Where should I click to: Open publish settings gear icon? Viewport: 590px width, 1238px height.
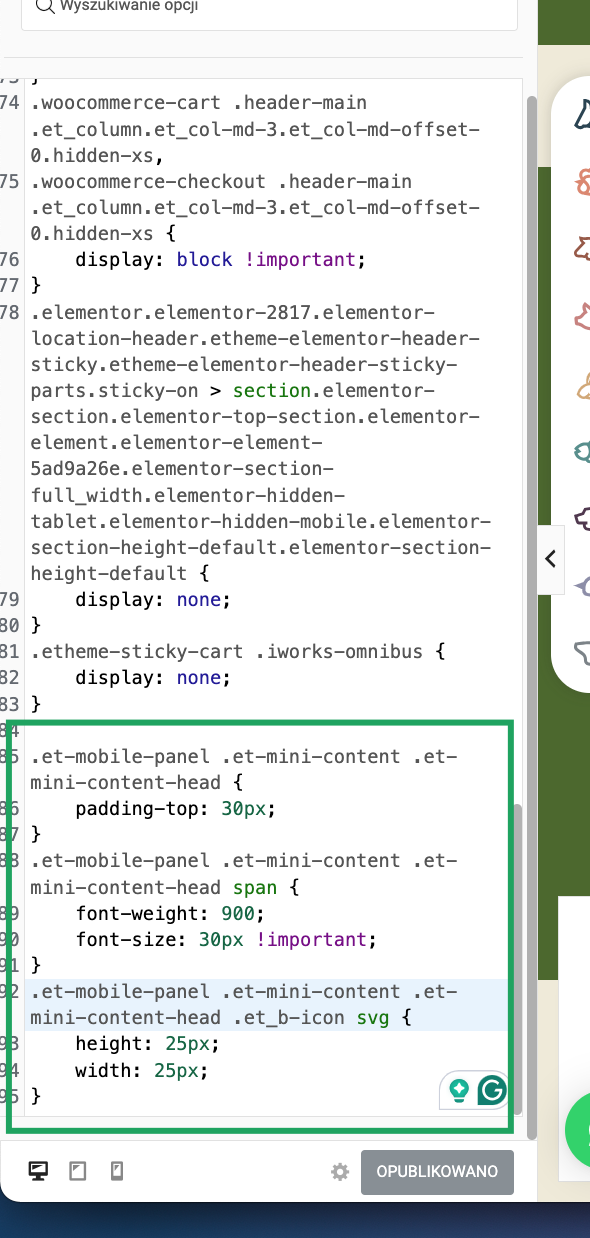[340, 1172]
